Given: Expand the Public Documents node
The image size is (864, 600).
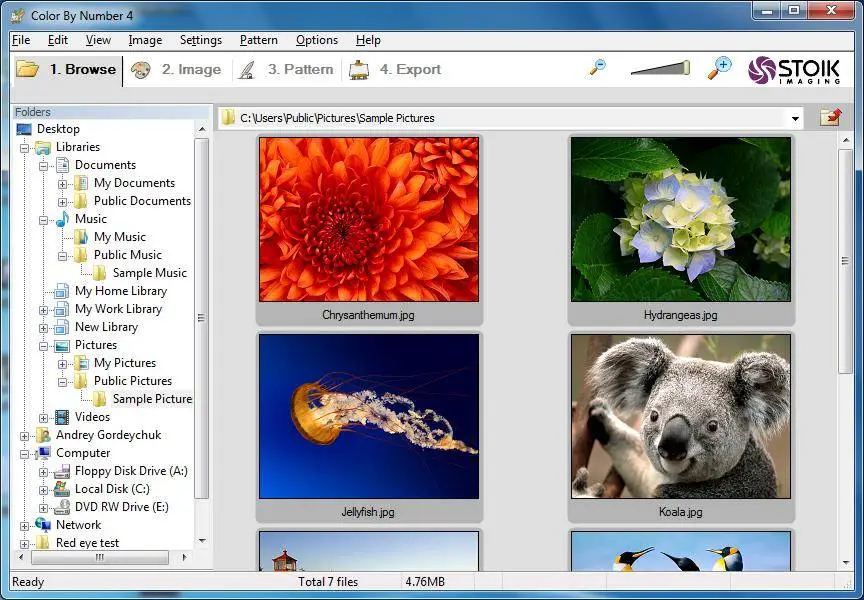Looking at the screenshot, I should (x=62, y=202).
